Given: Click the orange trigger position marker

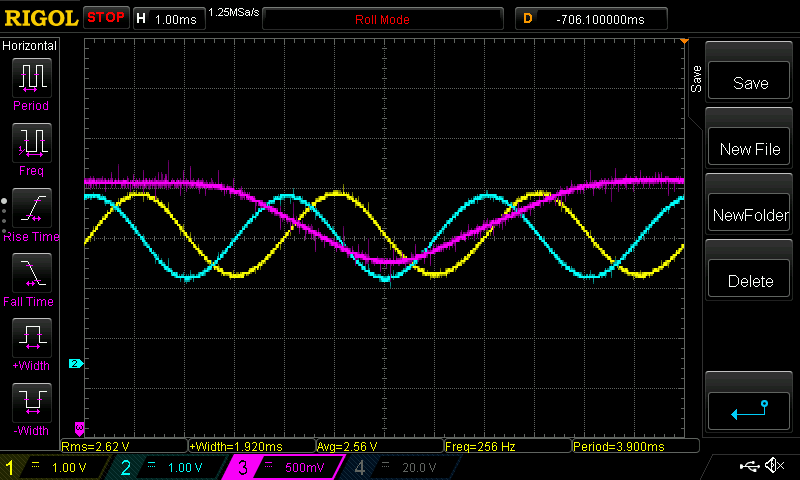Looking at the screenshot, I should point(684,41).
